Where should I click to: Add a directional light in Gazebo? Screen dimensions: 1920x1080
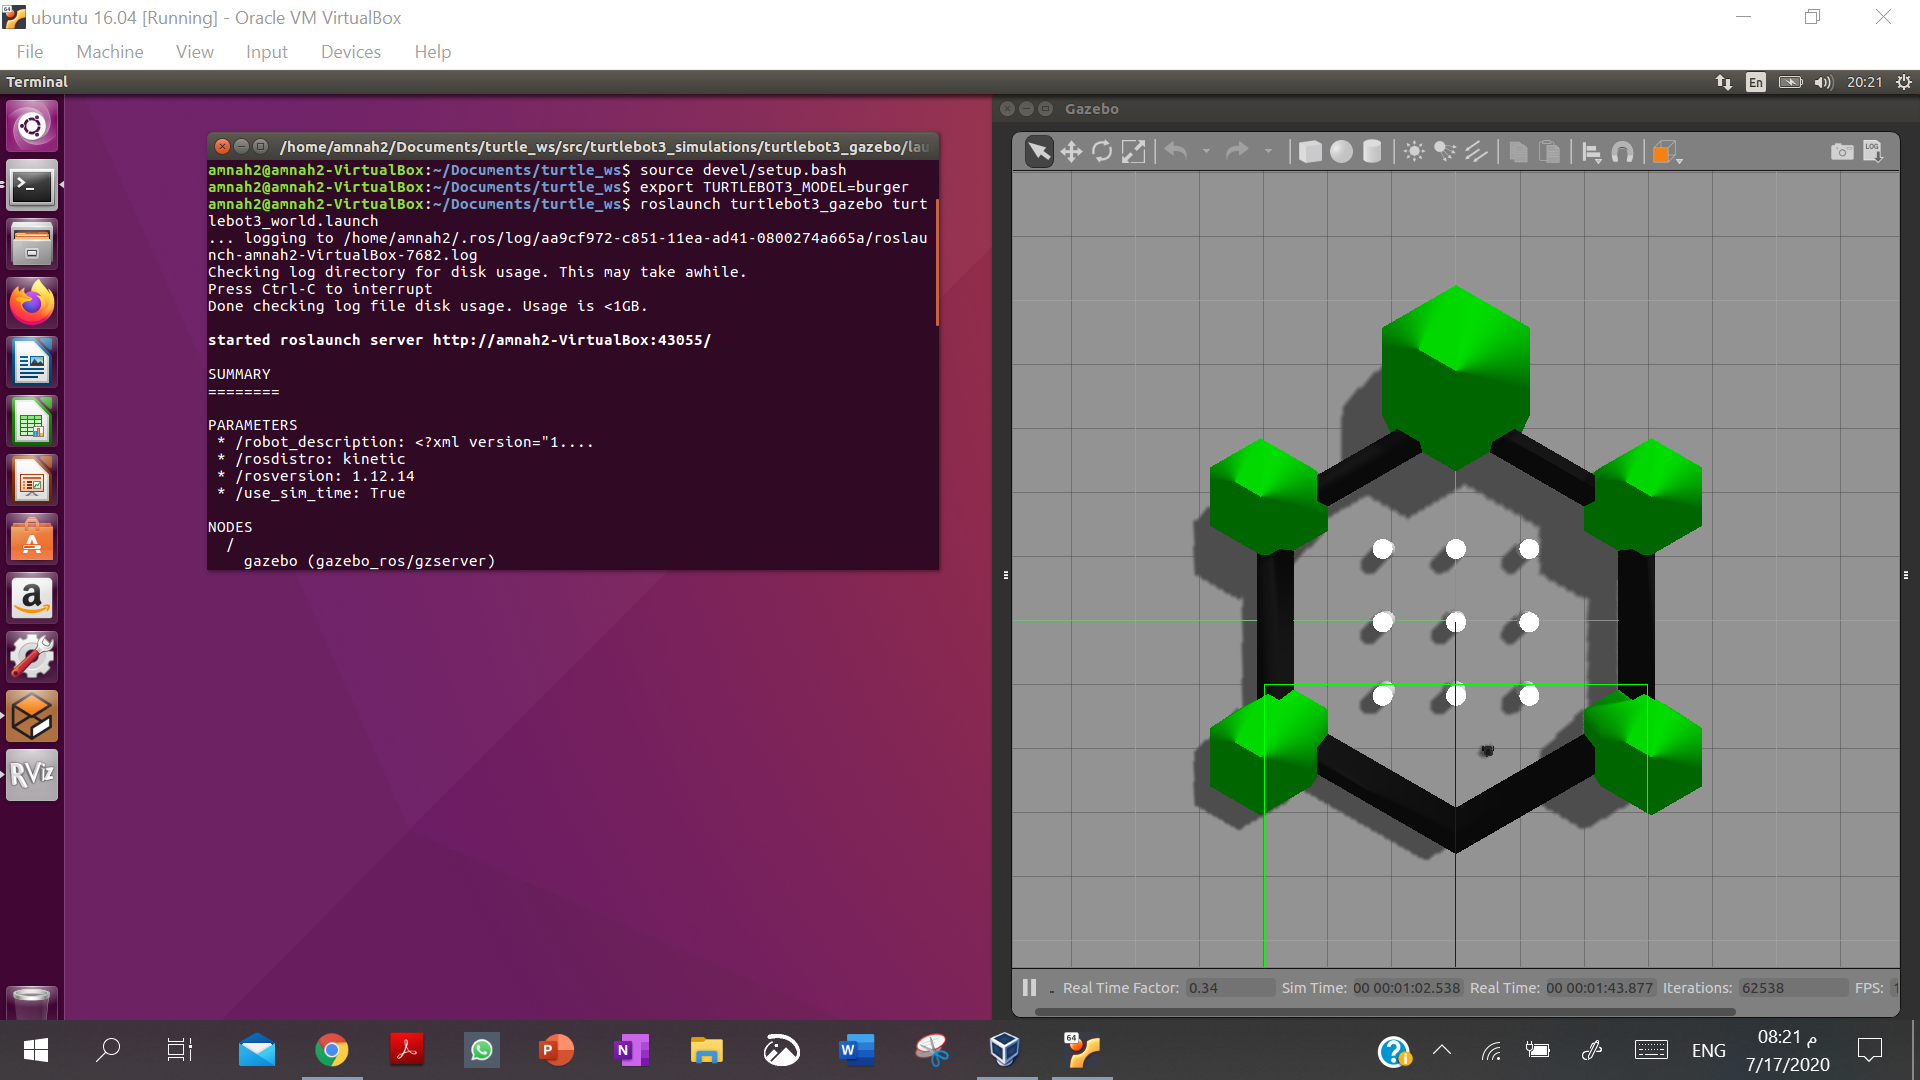point(1476,152)
